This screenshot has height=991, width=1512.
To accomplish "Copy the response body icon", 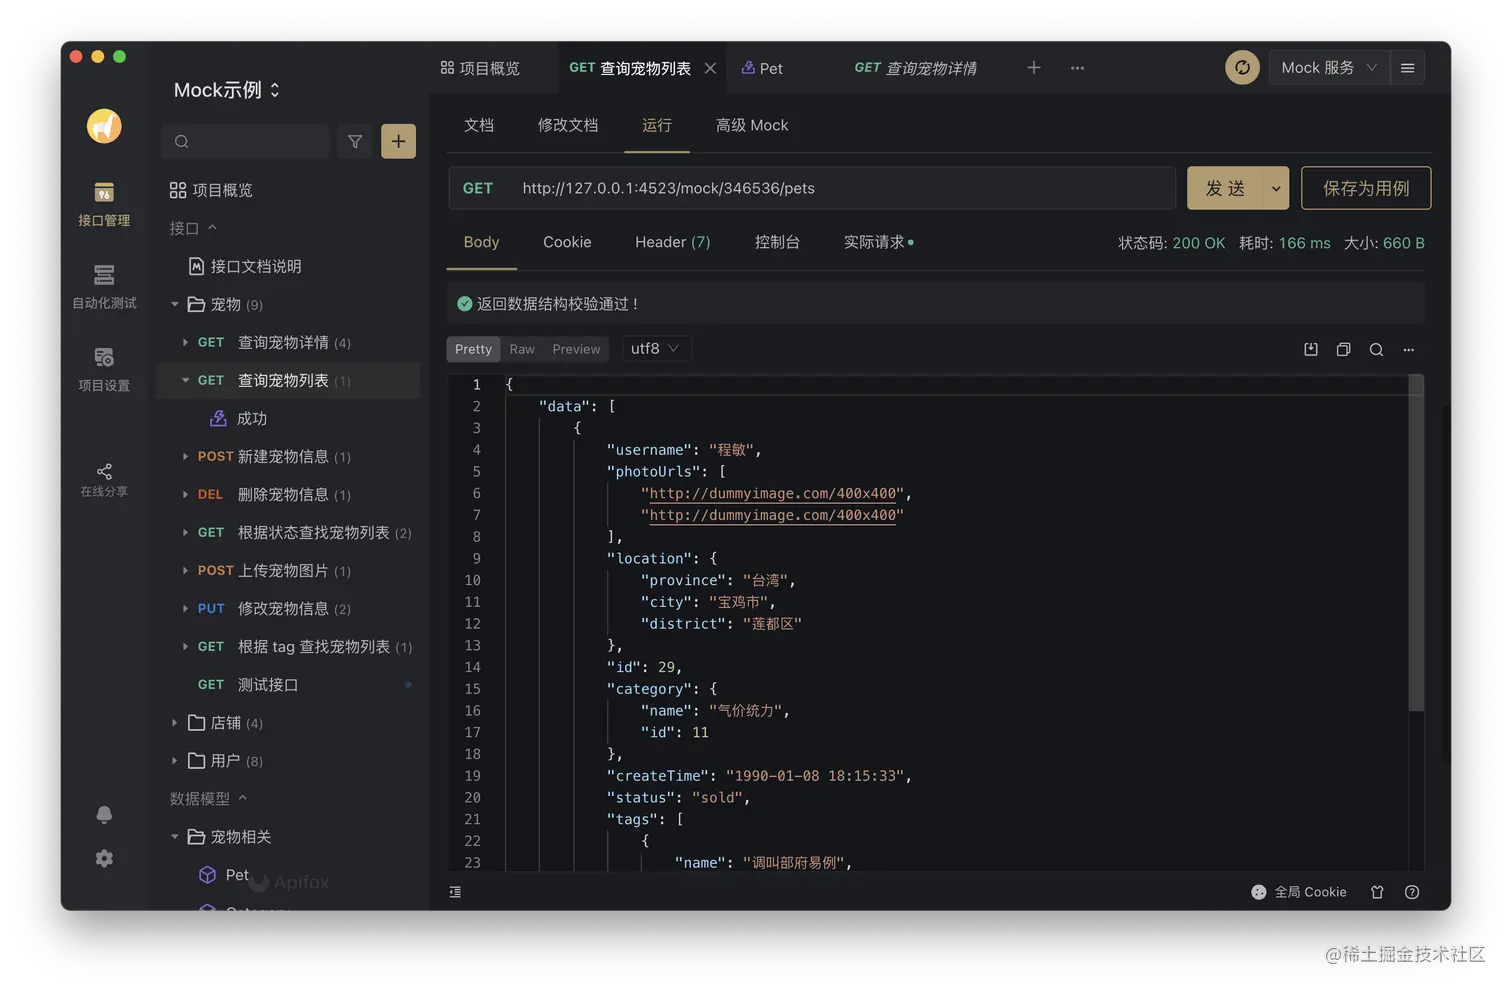I will 1343,349.
